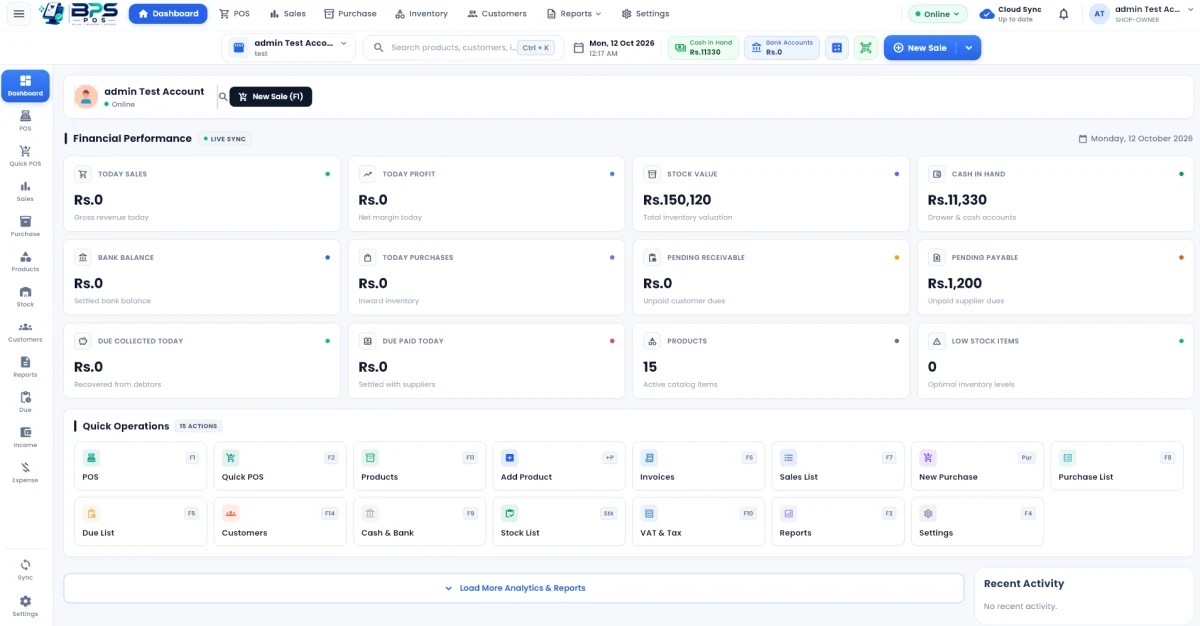Screen dimensions: 1200x626
Task: Open the Reports menu dropdown in top nav
Action: pyautogui.click(x=574, y=14)
